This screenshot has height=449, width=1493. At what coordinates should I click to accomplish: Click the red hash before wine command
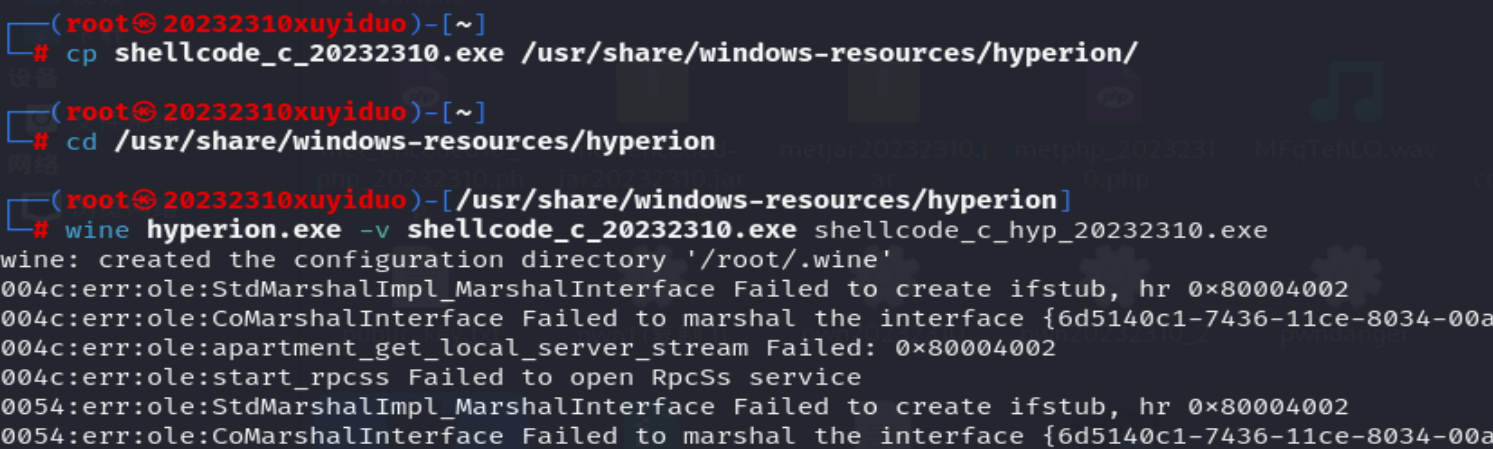pyautogui.click(x=41, y=231)
